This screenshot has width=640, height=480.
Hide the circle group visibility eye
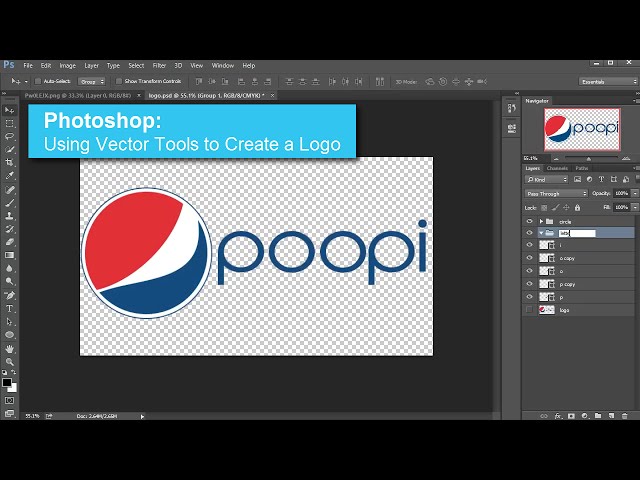[529, 221]
